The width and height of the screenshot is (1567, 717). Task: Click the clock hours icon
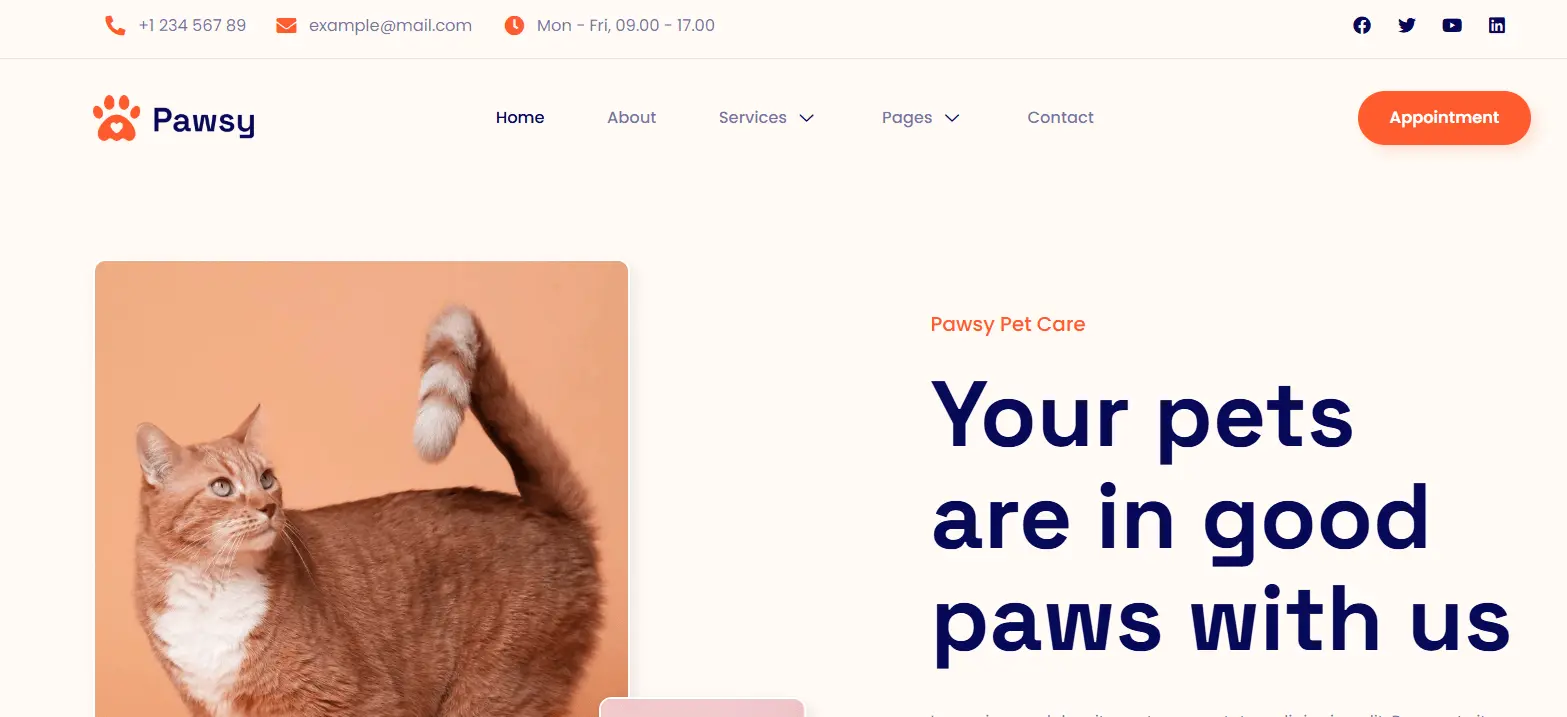coord(514,25)
